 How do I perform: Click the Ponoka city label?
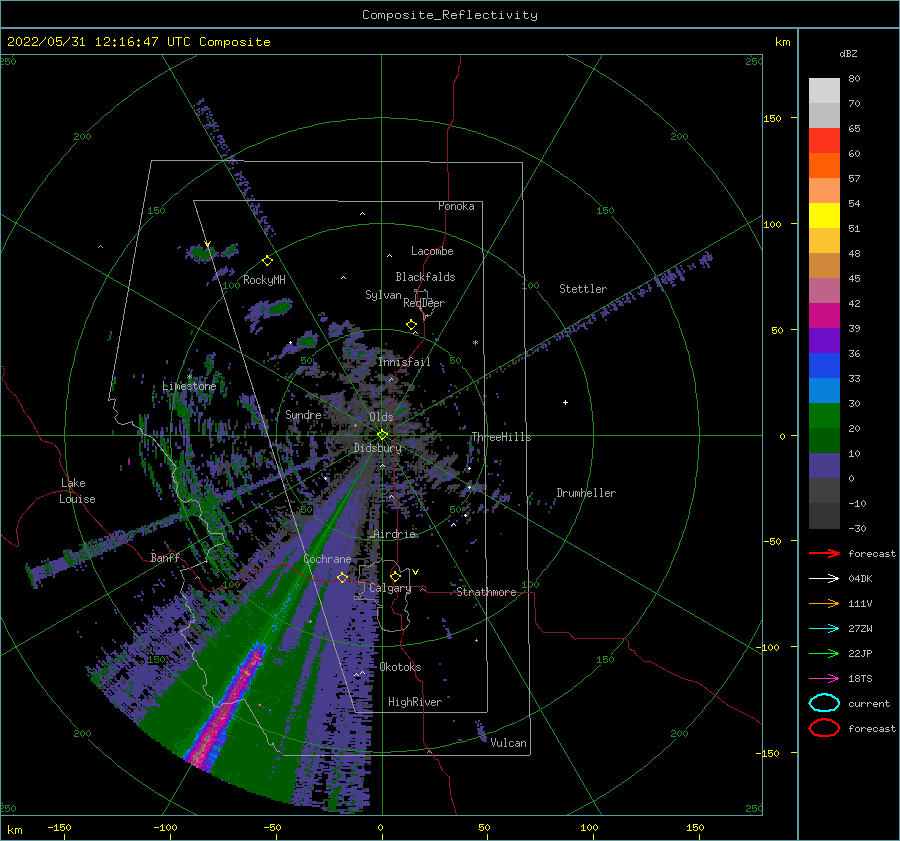[456, 206]
